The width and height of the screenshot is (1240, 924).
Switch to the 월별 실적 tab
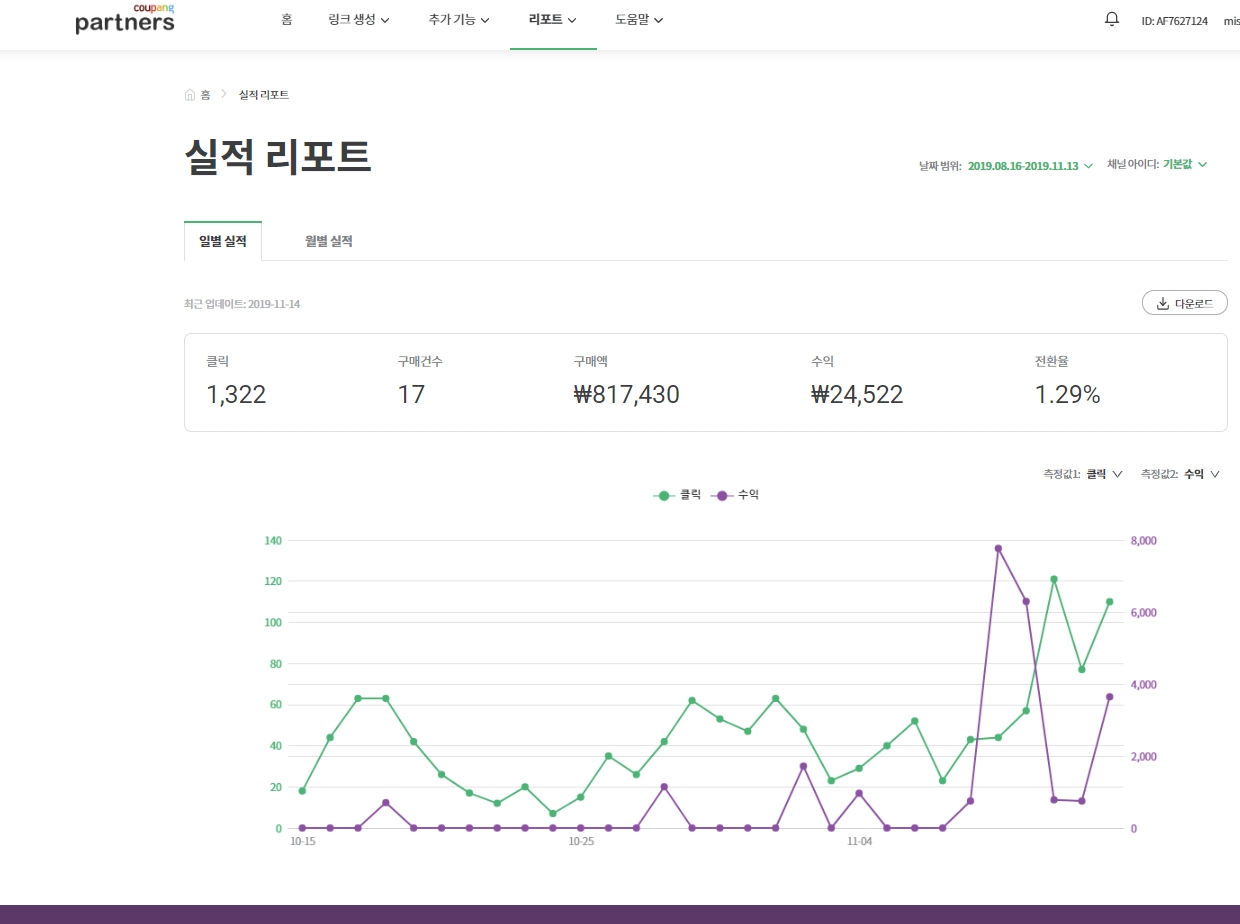click(329, 241)
